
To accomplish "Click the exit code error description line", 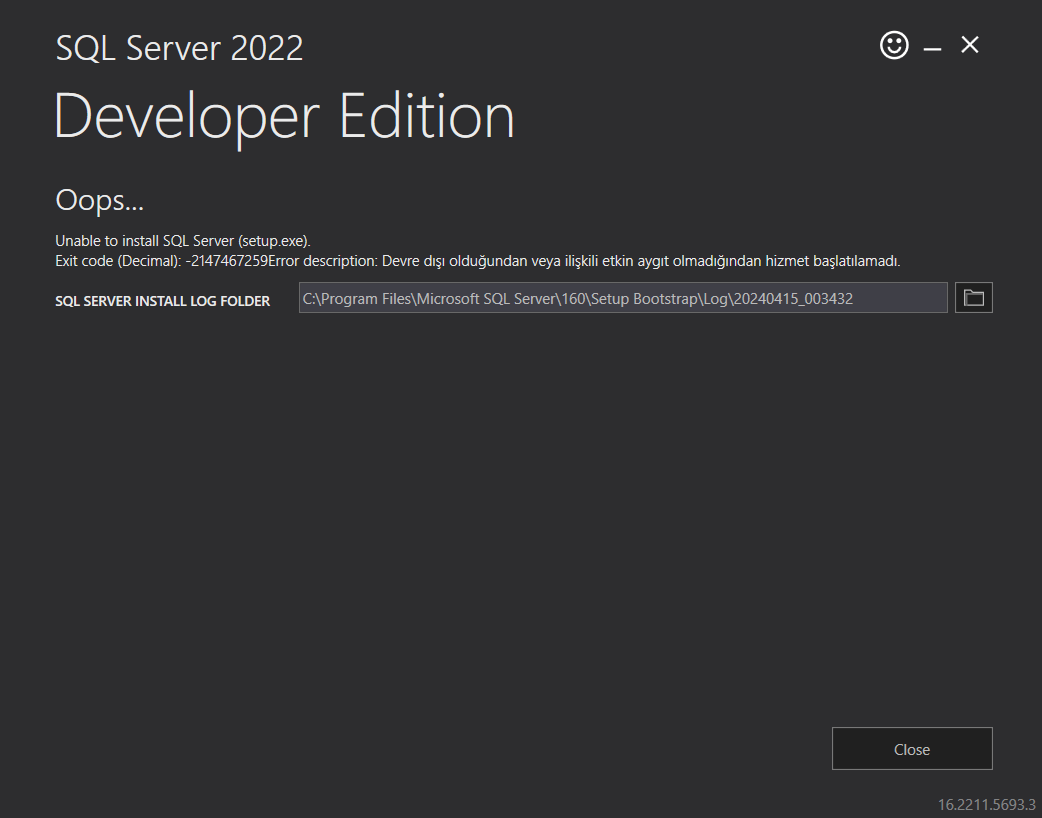I will pos(477,261).
